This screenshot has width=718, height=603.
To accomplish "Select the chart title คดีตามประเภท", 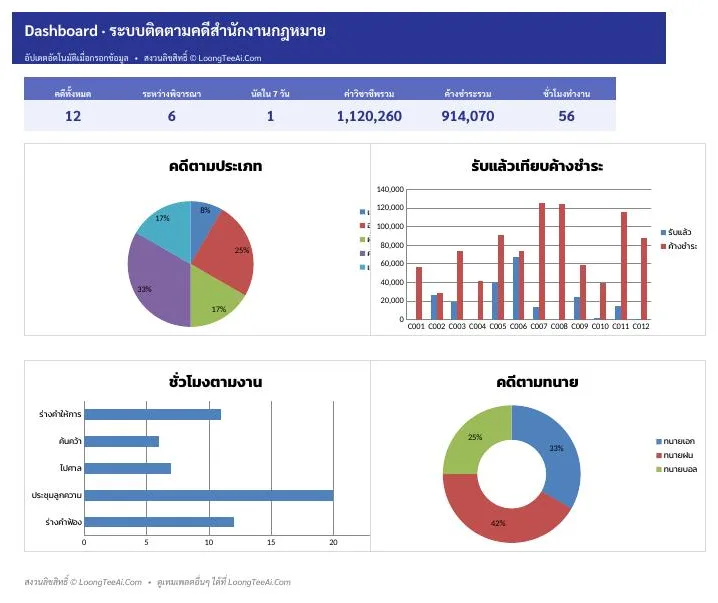I will [215, 166].
